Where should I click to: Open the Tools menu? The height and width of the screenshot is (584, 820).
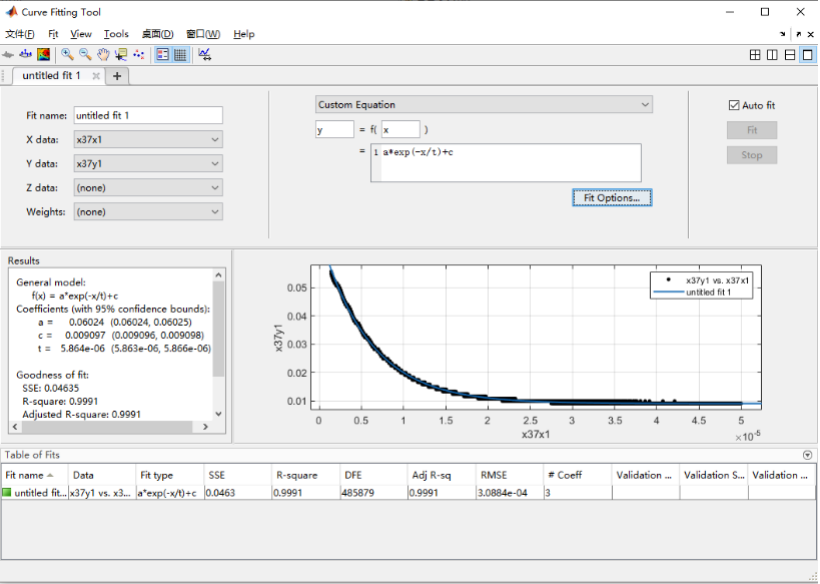point(116,34)
